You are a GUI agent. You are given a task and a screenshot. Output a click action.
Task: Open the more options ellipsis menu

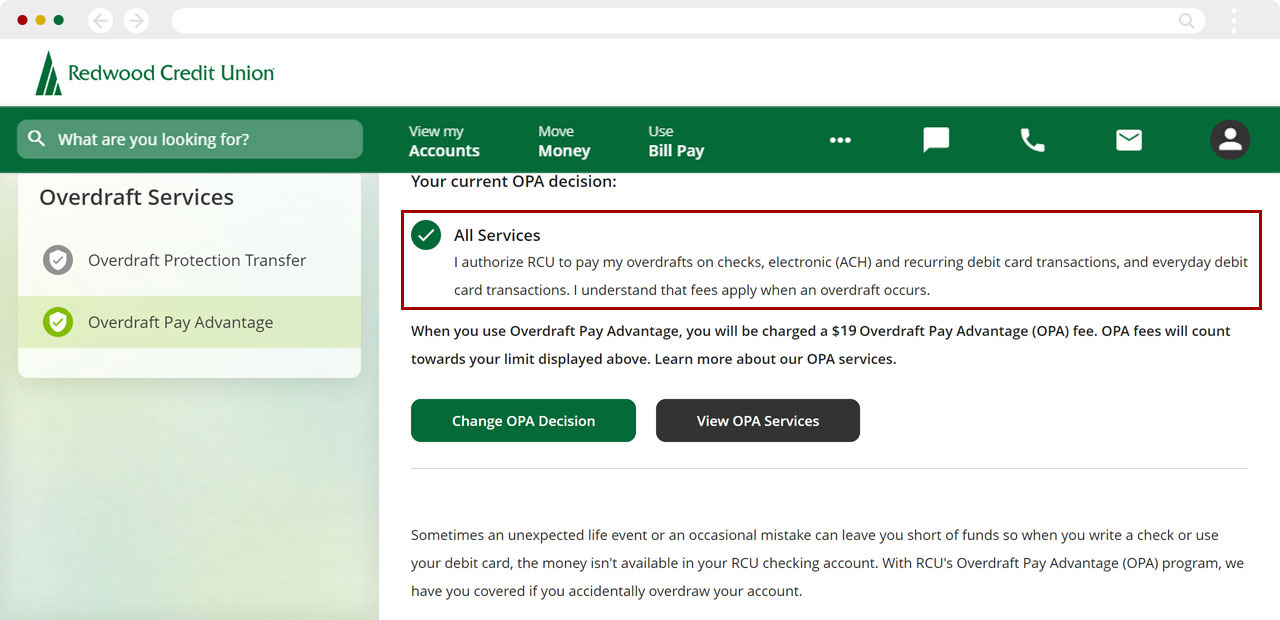[840, 140]
